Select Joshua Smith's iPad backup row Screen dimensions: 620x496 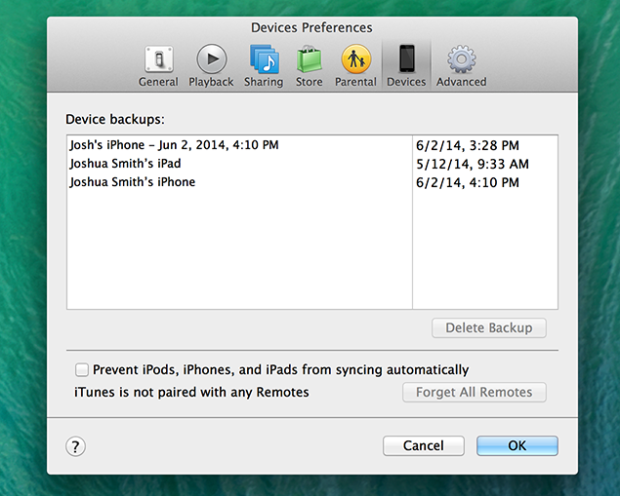tap(125, 163)
